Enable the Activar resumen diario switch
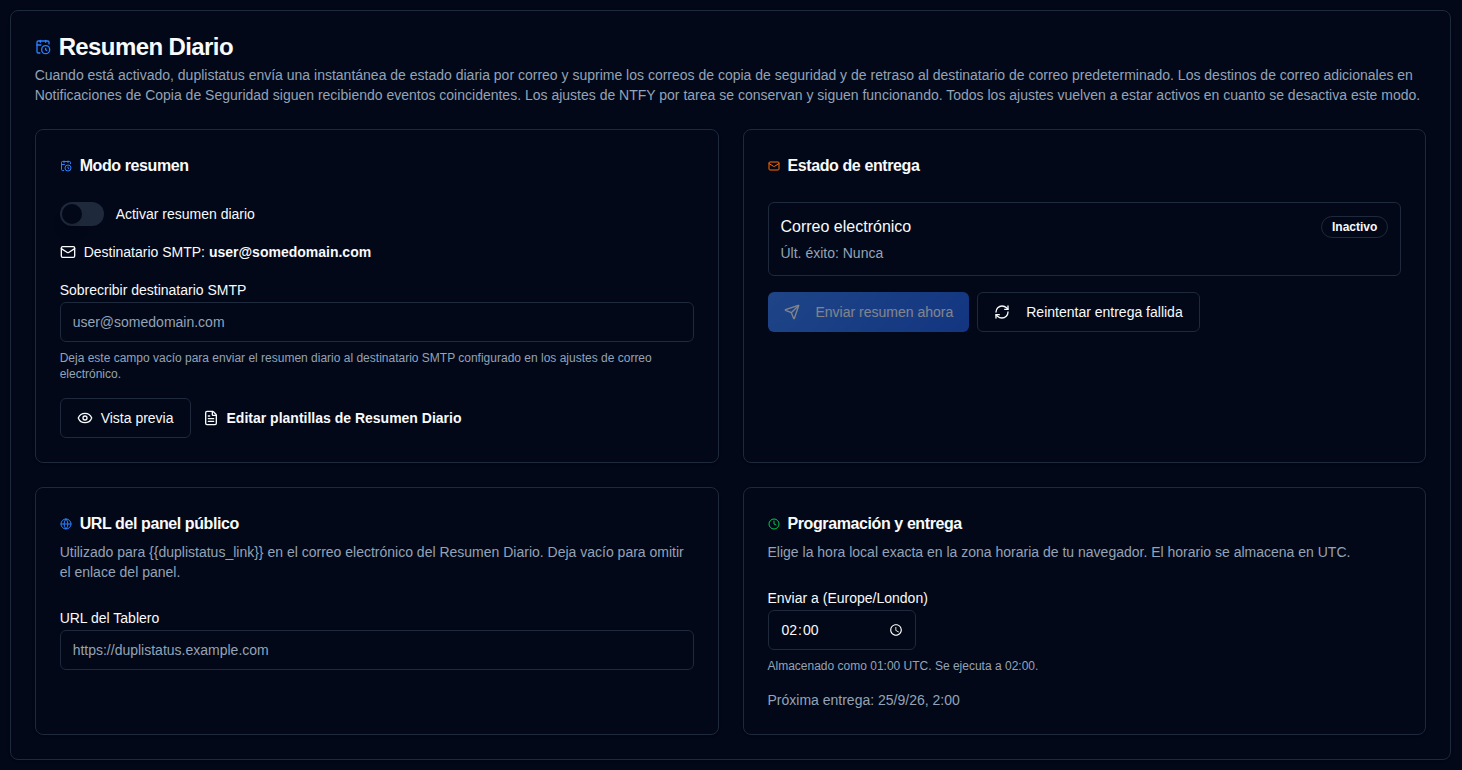The image size is (1462, 770). click(x=82, y=214)
